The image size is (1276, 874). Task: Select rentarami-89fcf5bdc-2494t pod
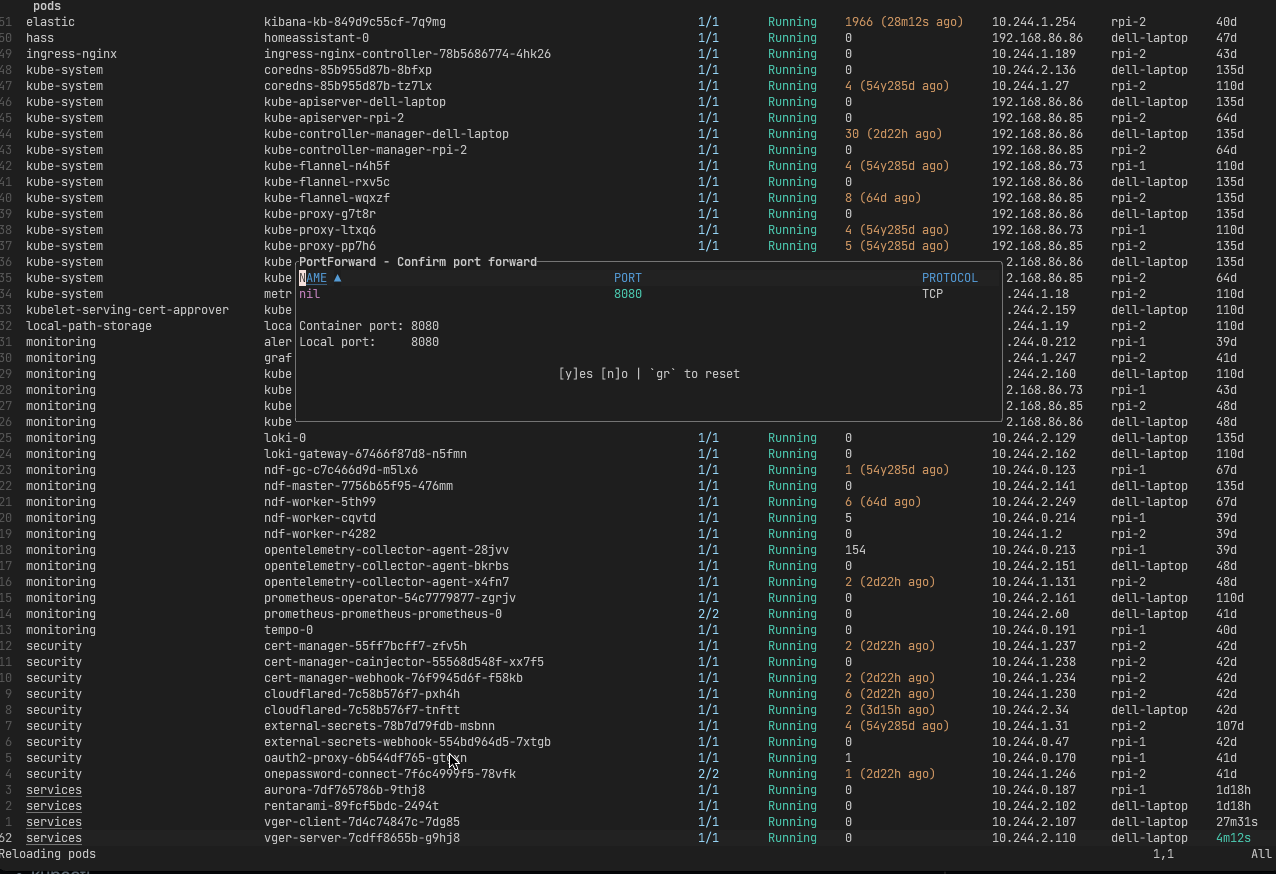351,806
